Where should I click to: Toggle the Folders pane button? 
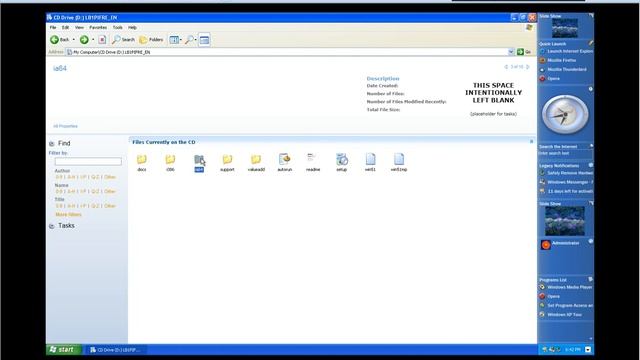click(151, 40)
